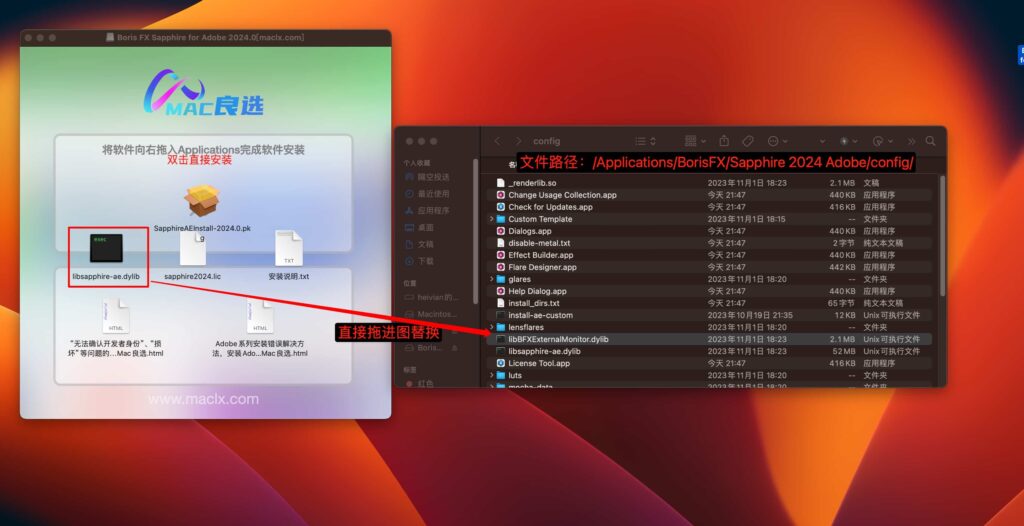Image resolution: width=1024 pixels, height=526 pixels.
Task: Expand the glares folder disclosure triangle
Action: click(x=491, y=279)
